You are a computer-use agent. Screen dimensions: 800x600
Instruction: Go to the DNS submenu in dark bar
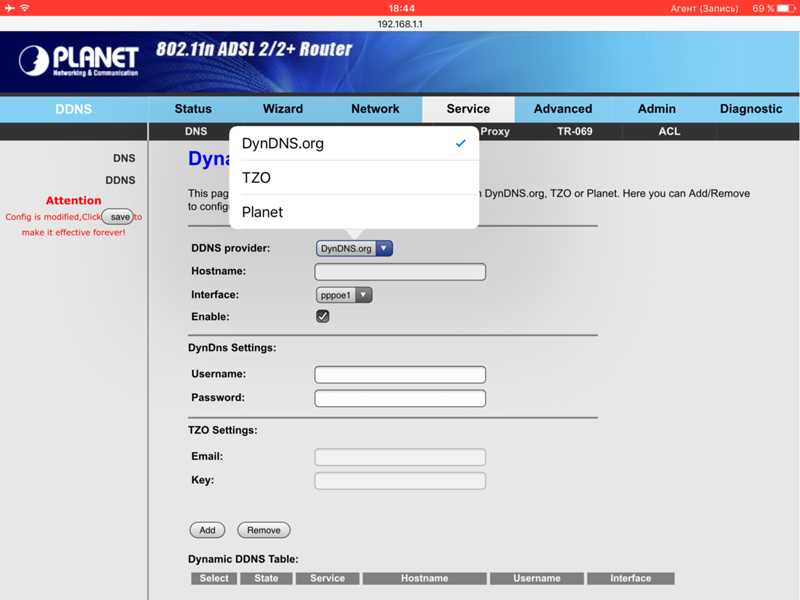(x=196, y=131)
